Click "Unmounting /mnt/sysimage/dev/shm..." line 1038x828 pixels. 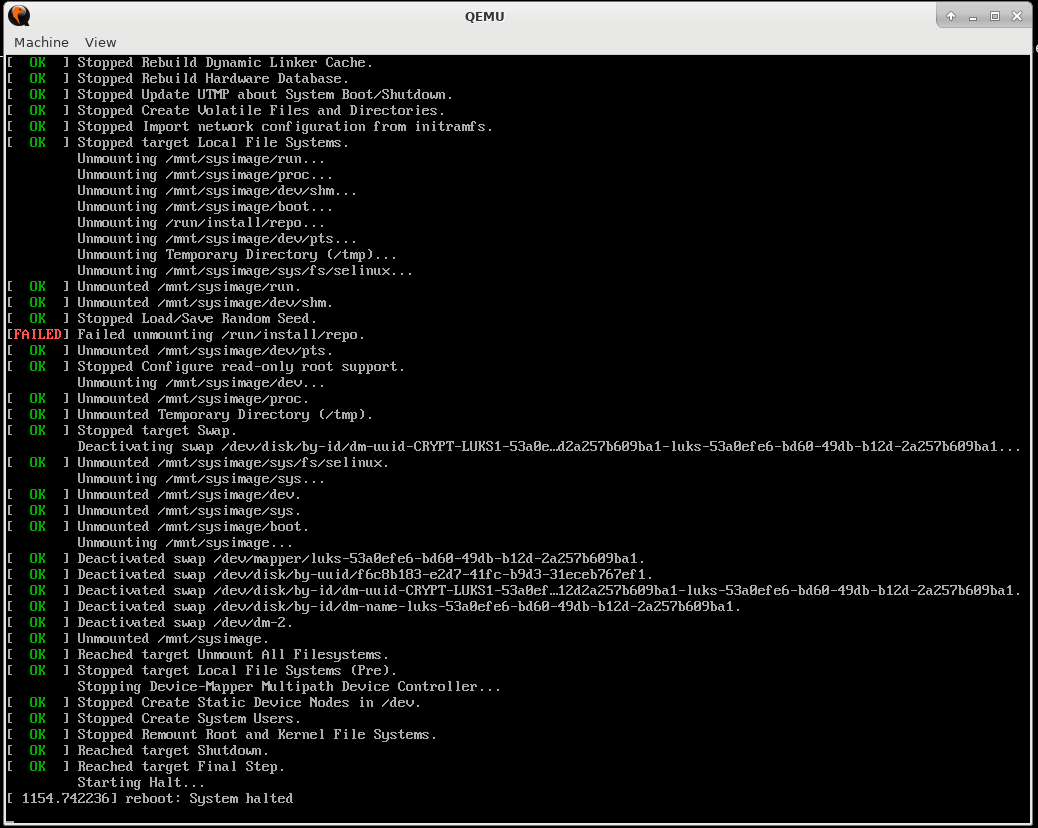[216, 191]
